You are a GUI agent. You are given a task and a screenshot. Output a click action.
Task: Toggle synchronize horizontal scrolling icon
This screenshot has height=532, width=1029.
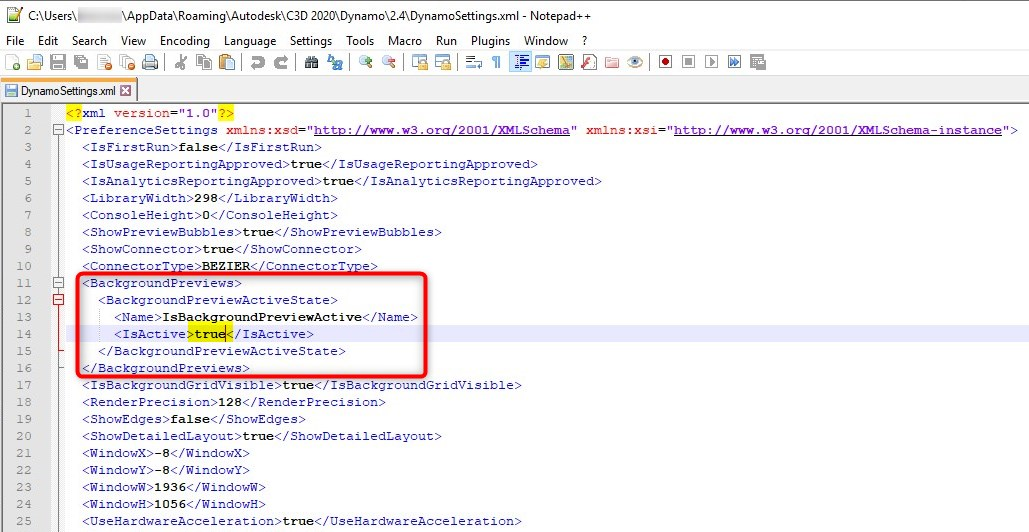(443, 62)
